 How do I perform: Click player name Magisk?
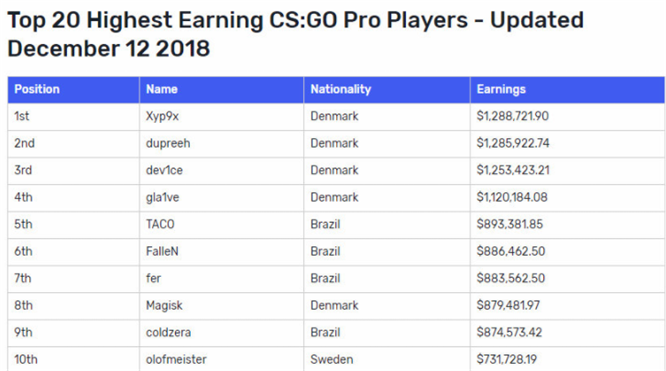(x=164, y=306)
